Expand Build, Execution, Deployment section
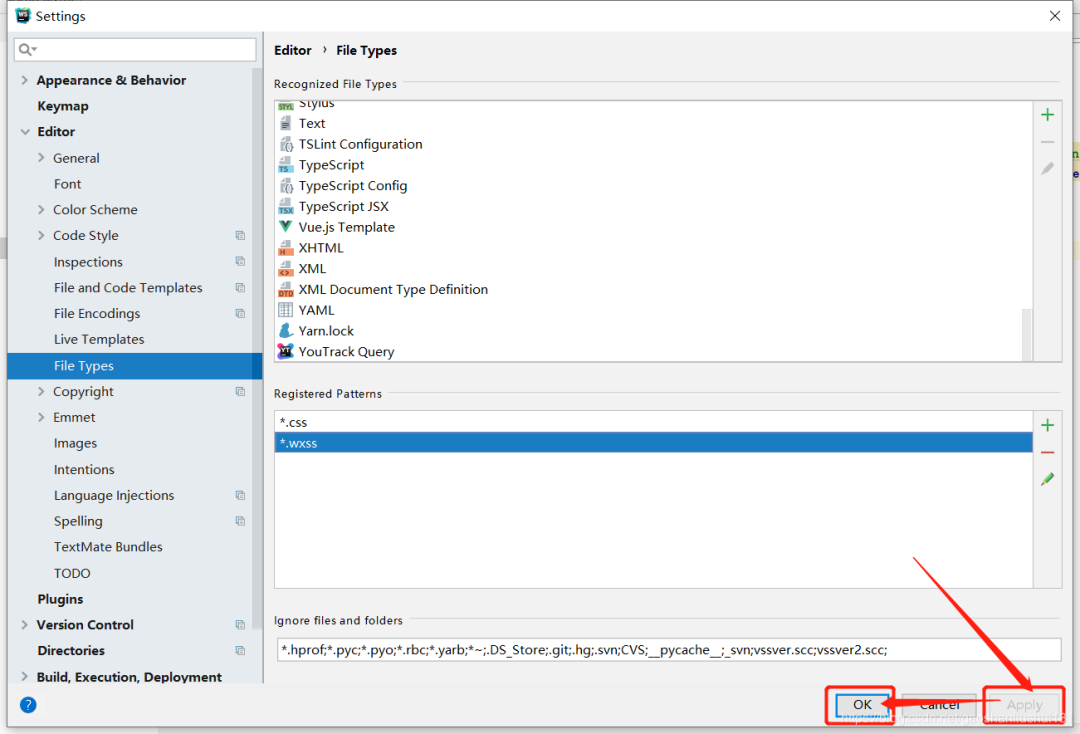 (x=25, y=677)
